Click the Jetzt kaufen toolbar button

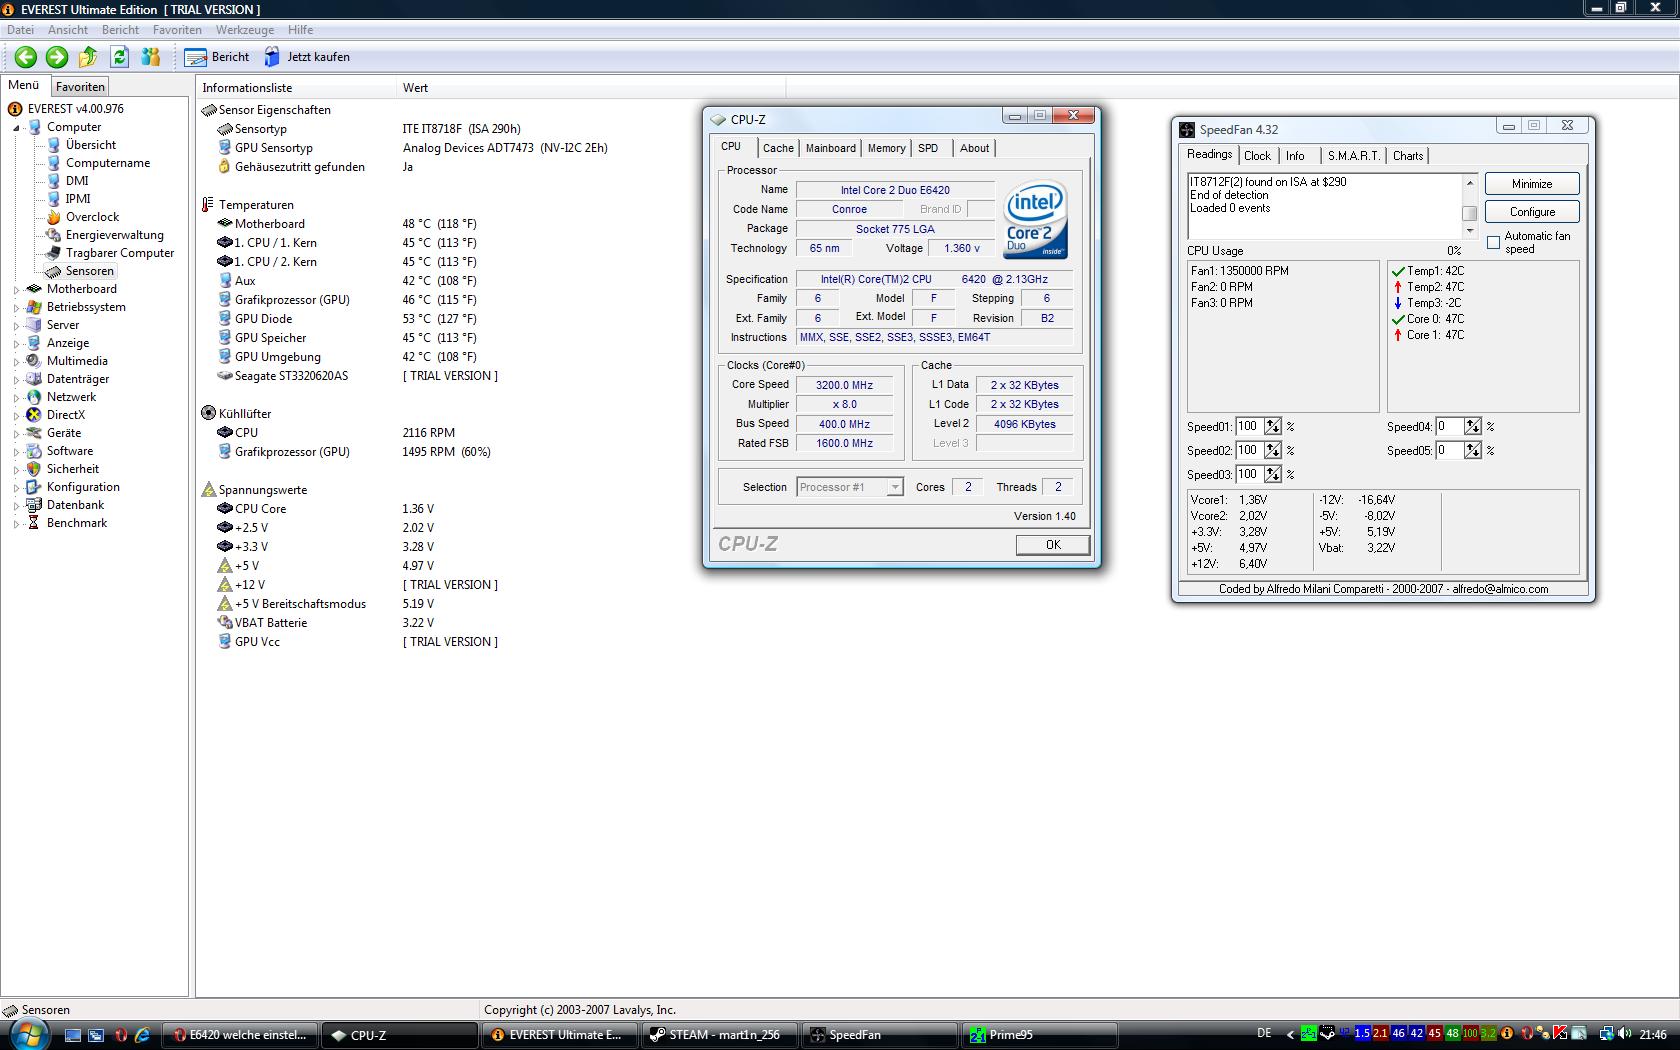307,57
